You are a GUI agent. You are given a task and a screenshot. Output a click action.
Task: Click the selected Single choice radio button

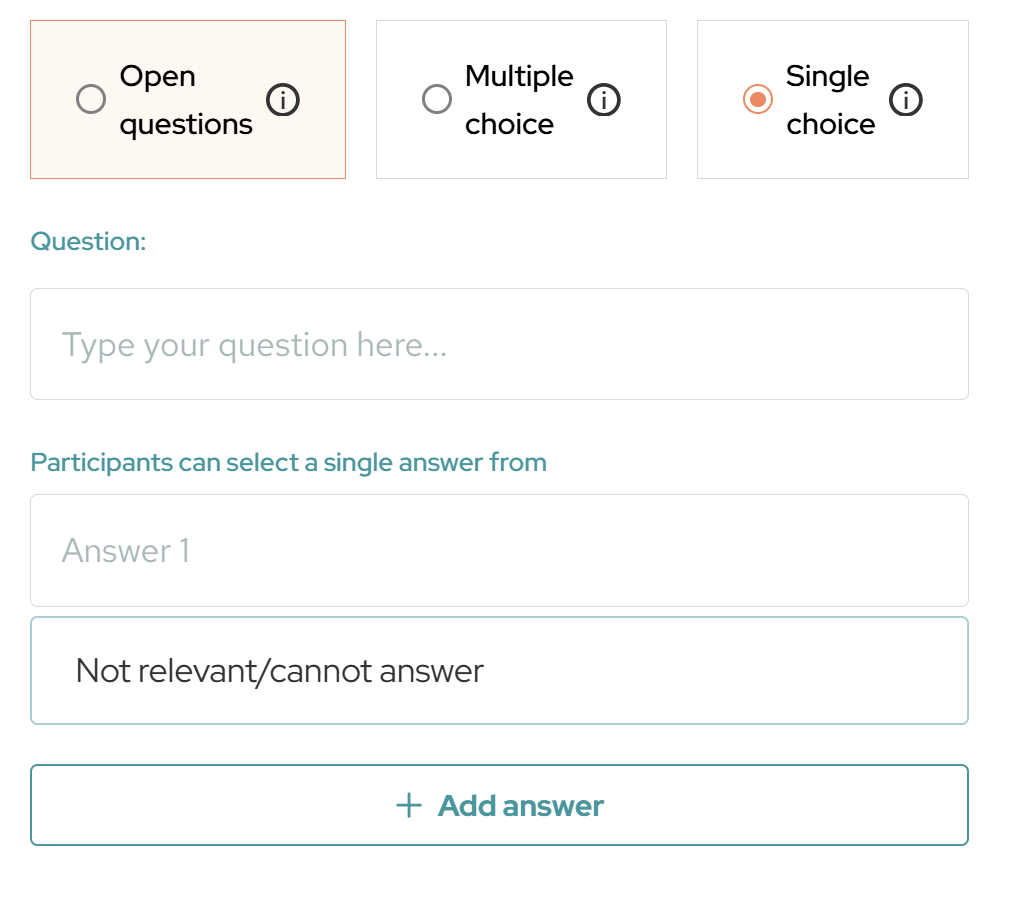click(758, 99)
